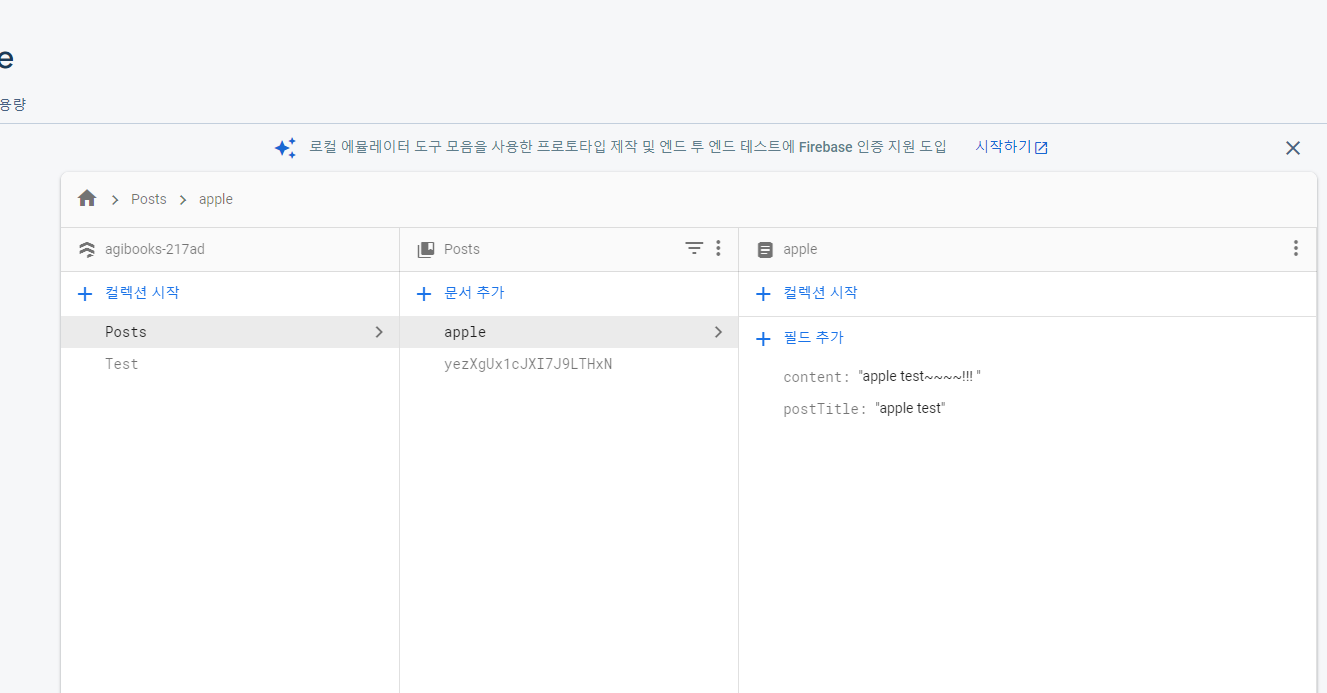The width and height of the screenshot is (1327, 693).
Task: Select the apple document row
Action: 569,332
